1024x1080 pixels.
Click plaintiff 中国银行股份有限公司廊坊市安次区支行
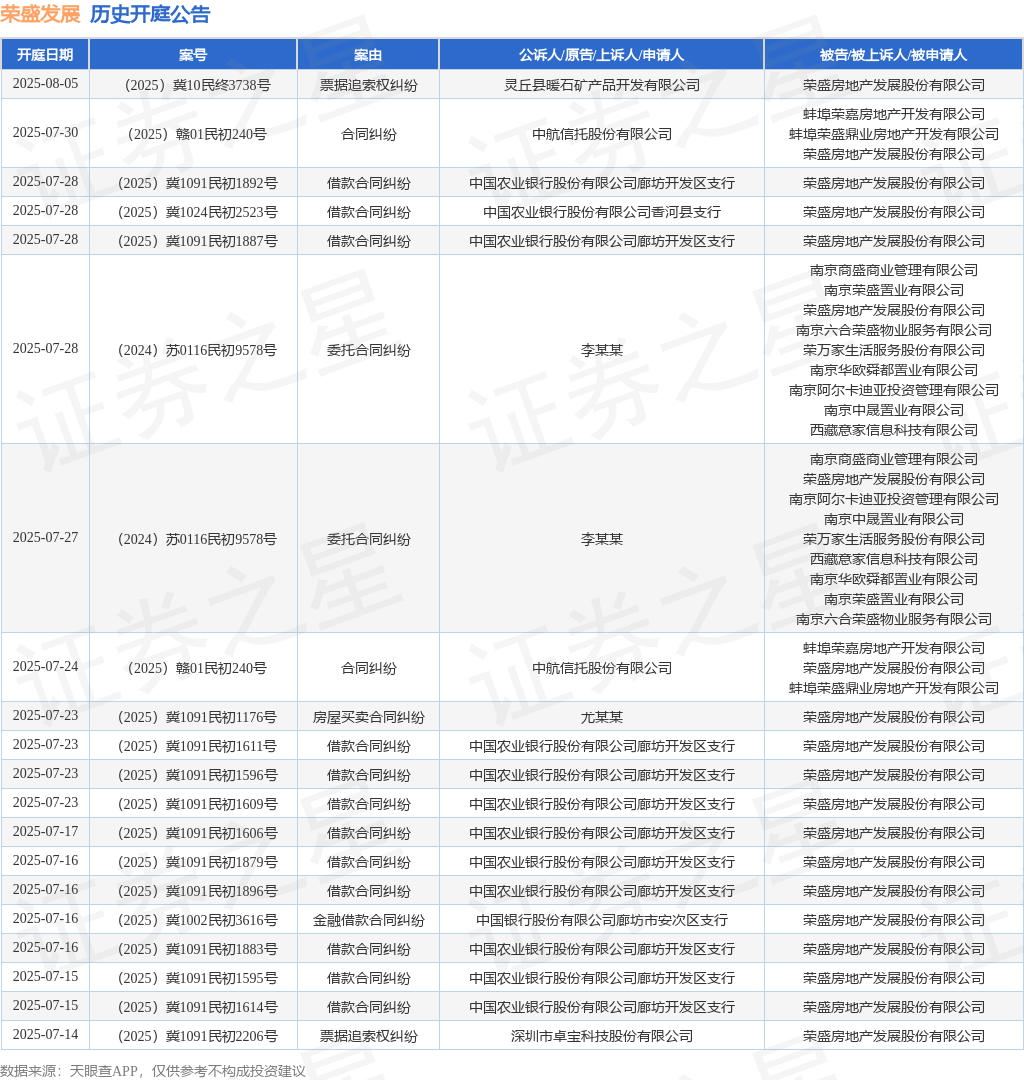(602, 920)
